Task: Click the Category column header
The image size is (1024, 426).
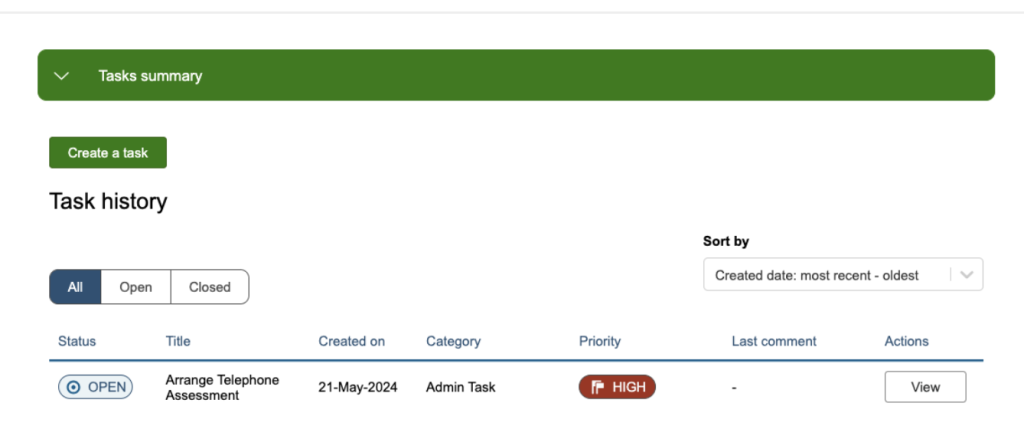Action: [453, 341]
